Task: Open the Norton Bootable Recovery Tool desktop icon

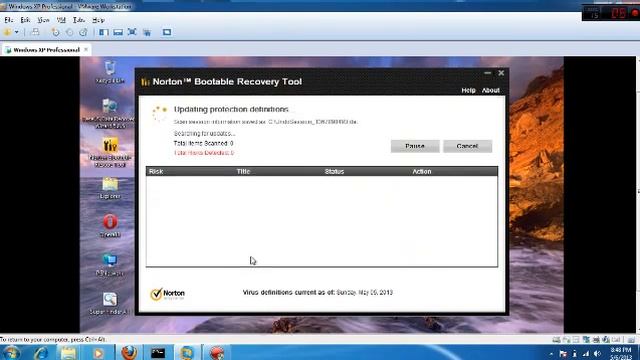Action: 110,153
